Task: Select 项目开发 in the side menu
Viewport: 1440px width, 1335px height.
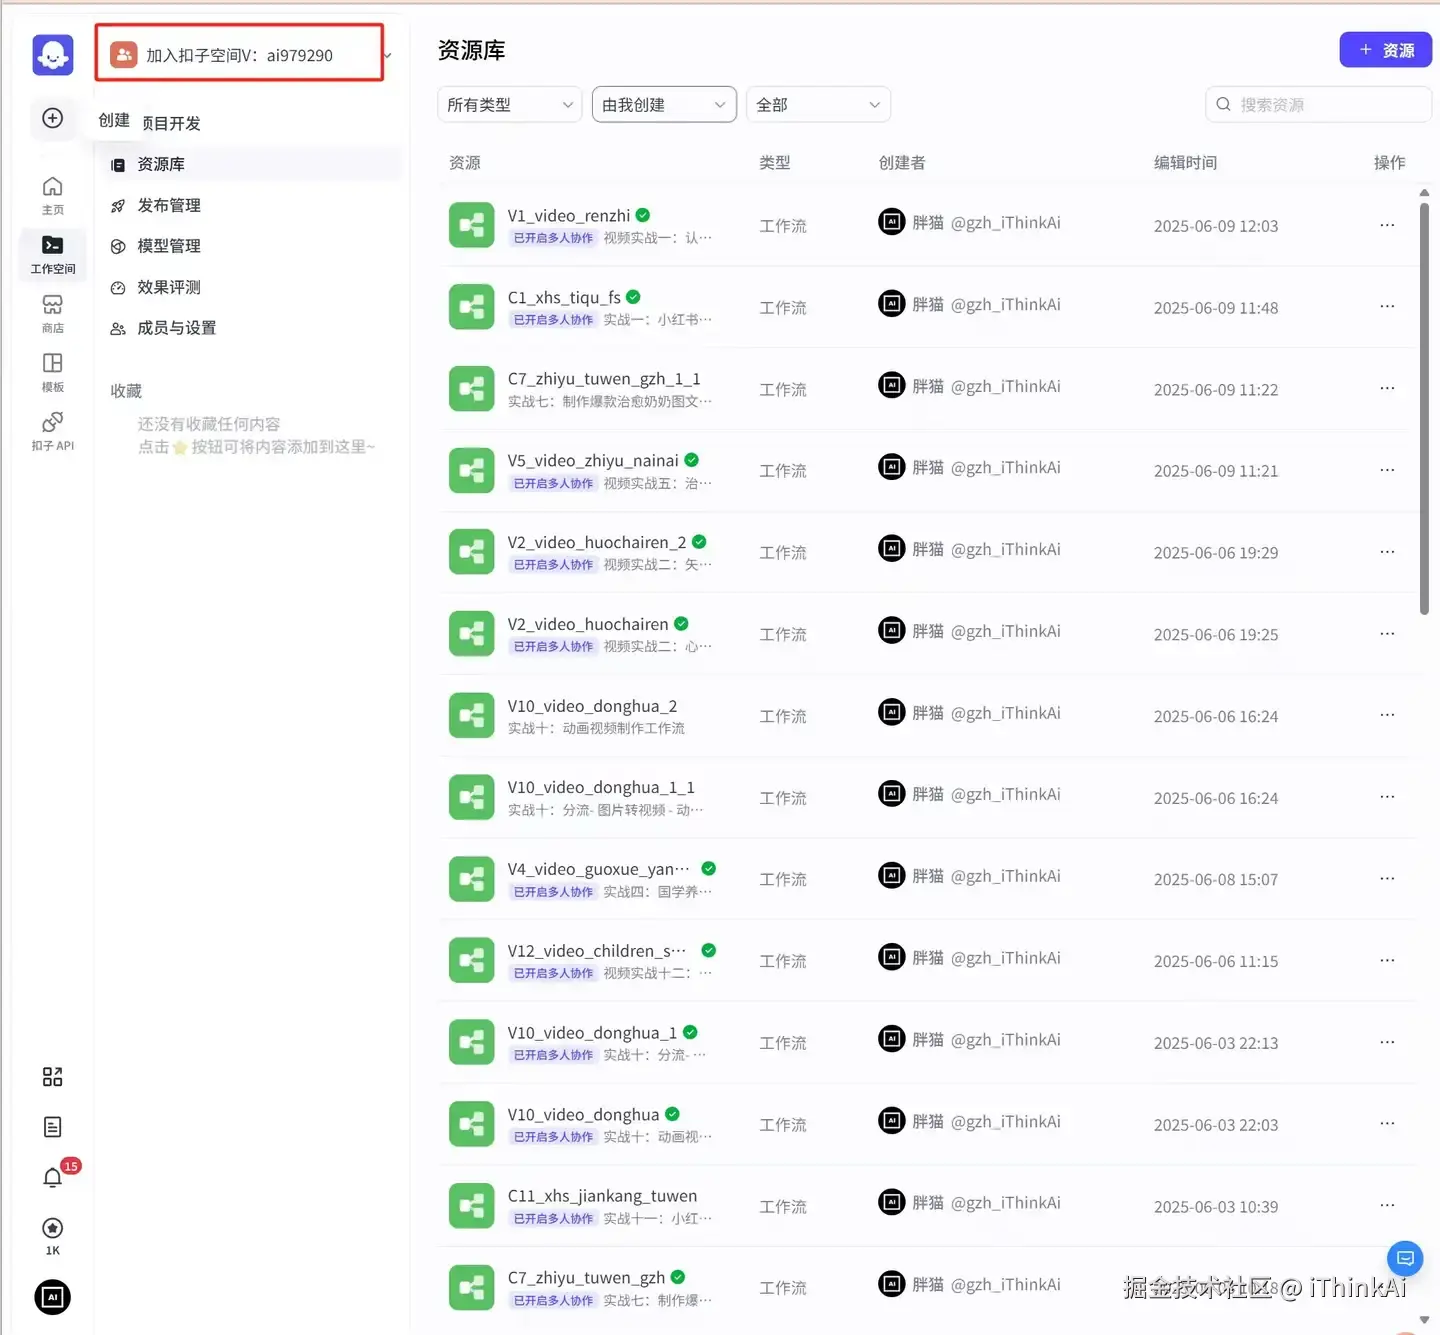Action: [171, 124]
